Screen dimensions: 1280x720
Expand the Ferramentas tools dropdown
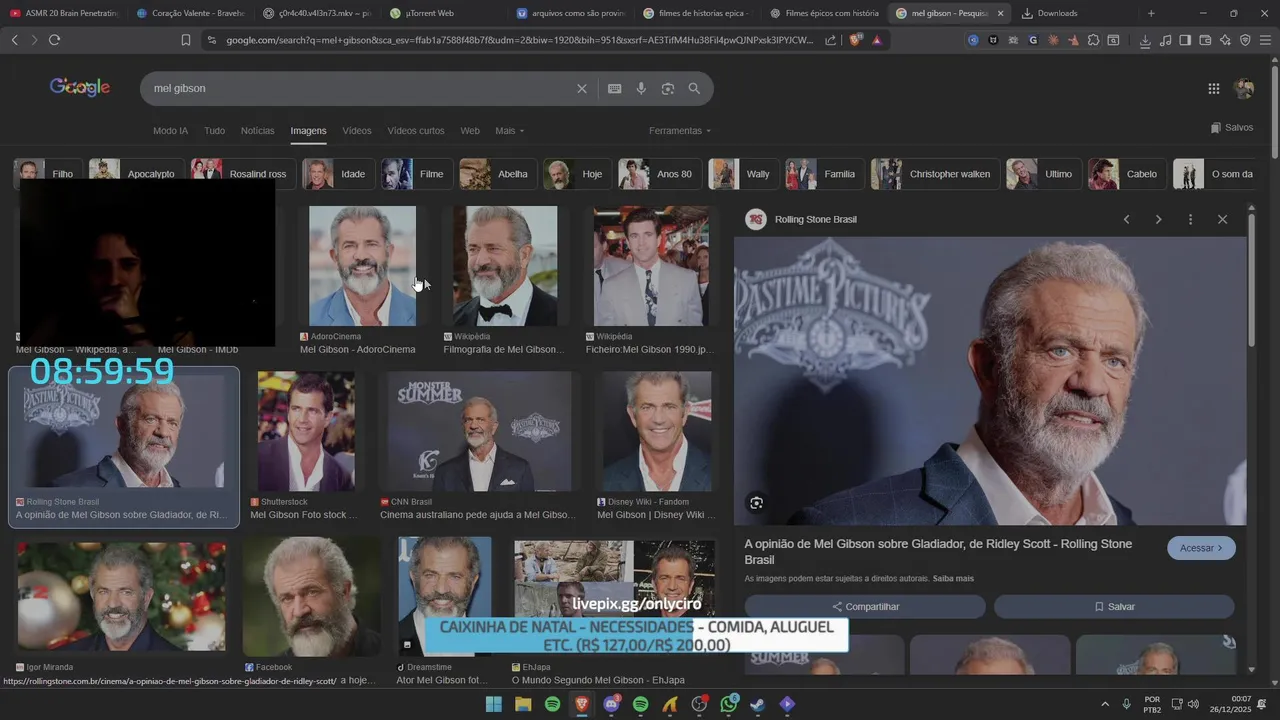(680, 131)
